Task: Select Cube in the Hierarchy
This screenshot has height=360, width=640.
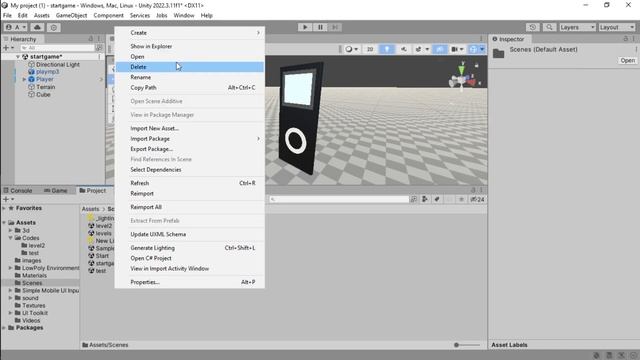Action: point(43,94)
